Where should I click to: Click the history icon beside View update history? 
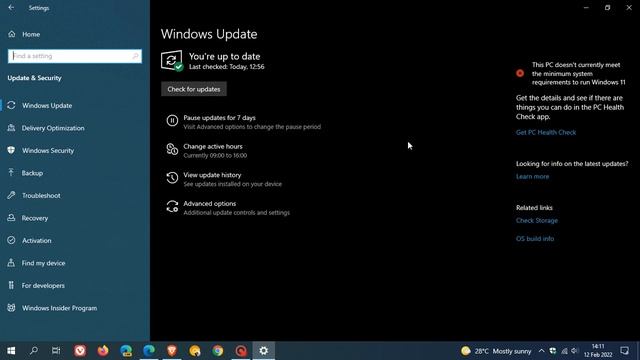[x=172, y=178]
